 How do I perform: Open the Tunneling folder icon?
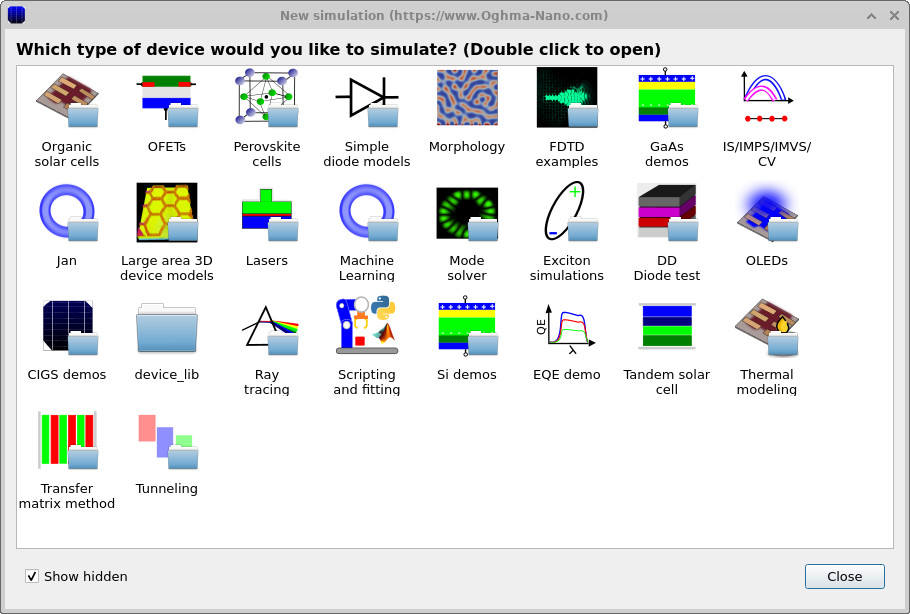click(167, 442)
